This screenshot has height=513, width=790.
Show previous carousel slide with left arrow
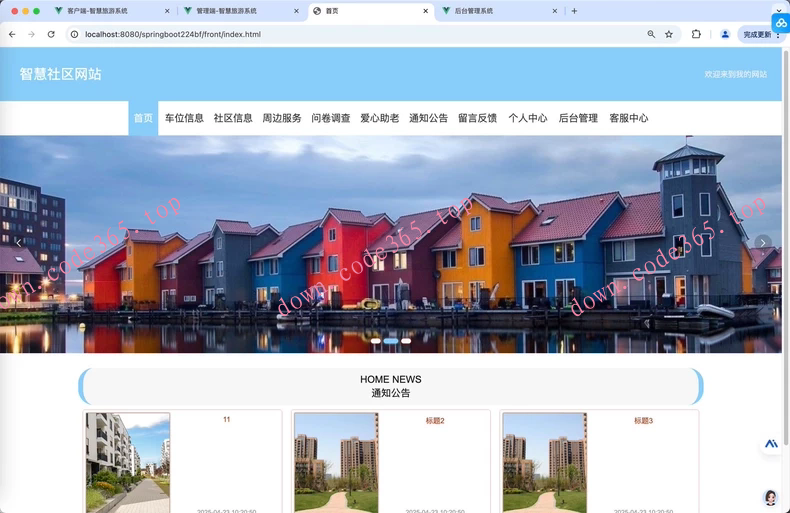tap(18, 243)
